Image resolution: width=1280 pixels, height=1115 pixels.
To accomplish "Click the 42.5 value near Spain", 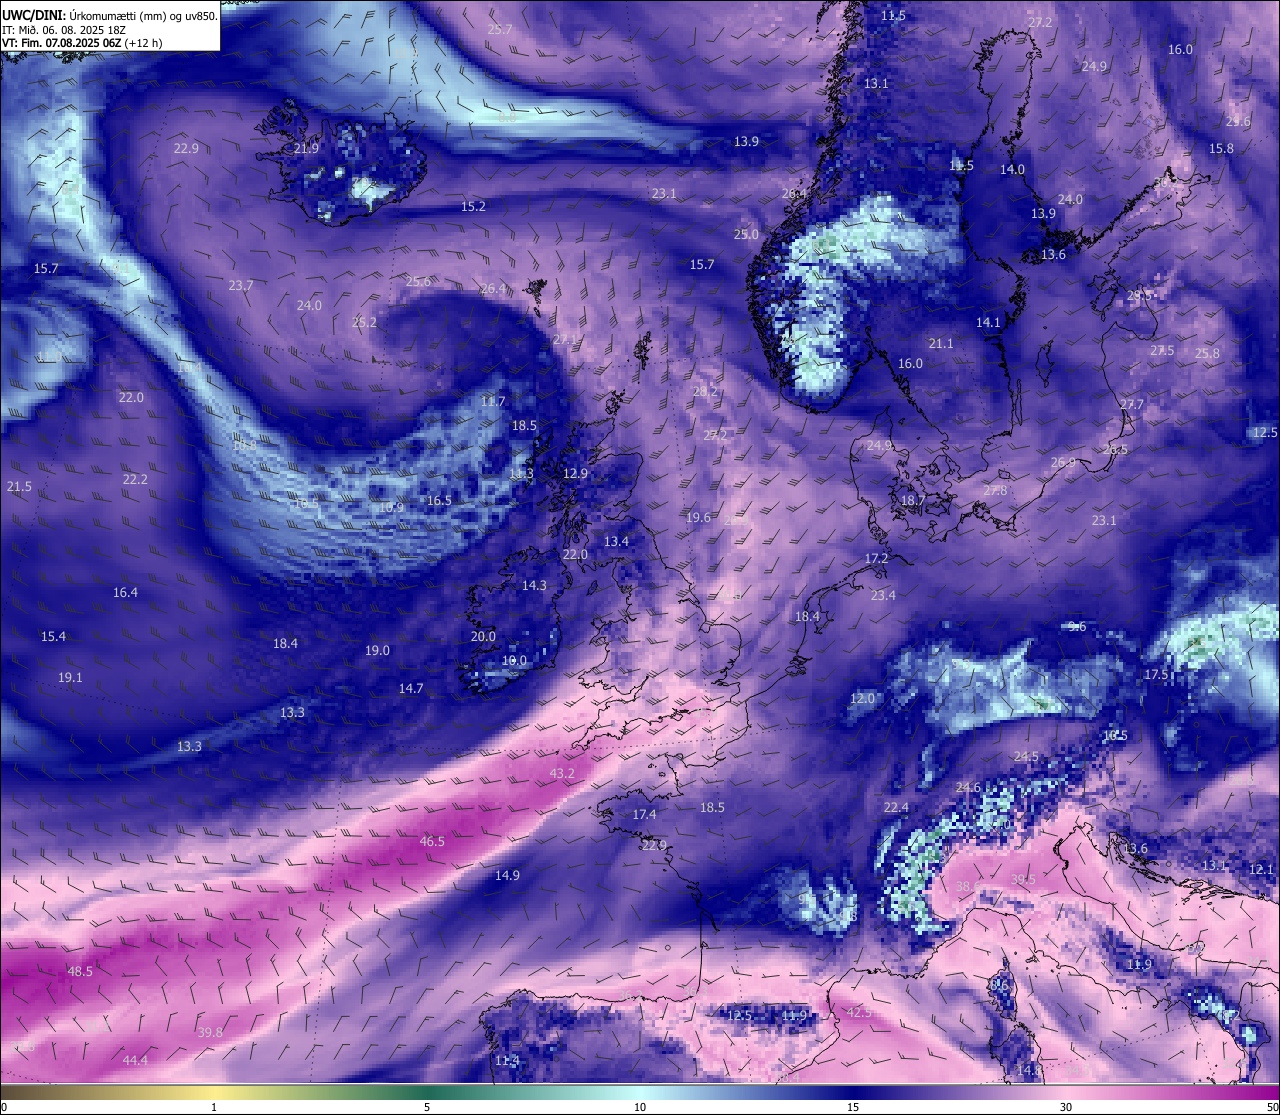I will point(859,1012).
